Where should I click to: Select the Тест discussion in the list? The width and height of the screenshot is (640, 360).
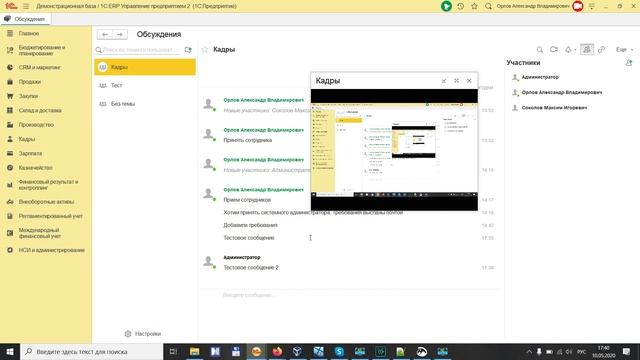145,85
